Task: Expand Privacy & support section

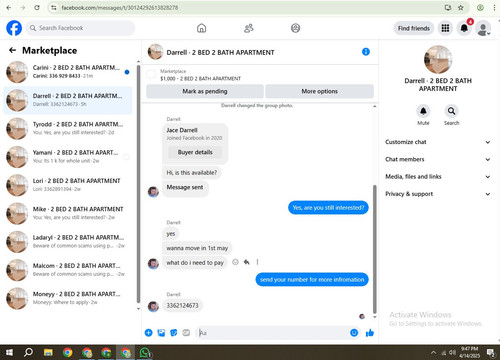Action: [438, 194]
